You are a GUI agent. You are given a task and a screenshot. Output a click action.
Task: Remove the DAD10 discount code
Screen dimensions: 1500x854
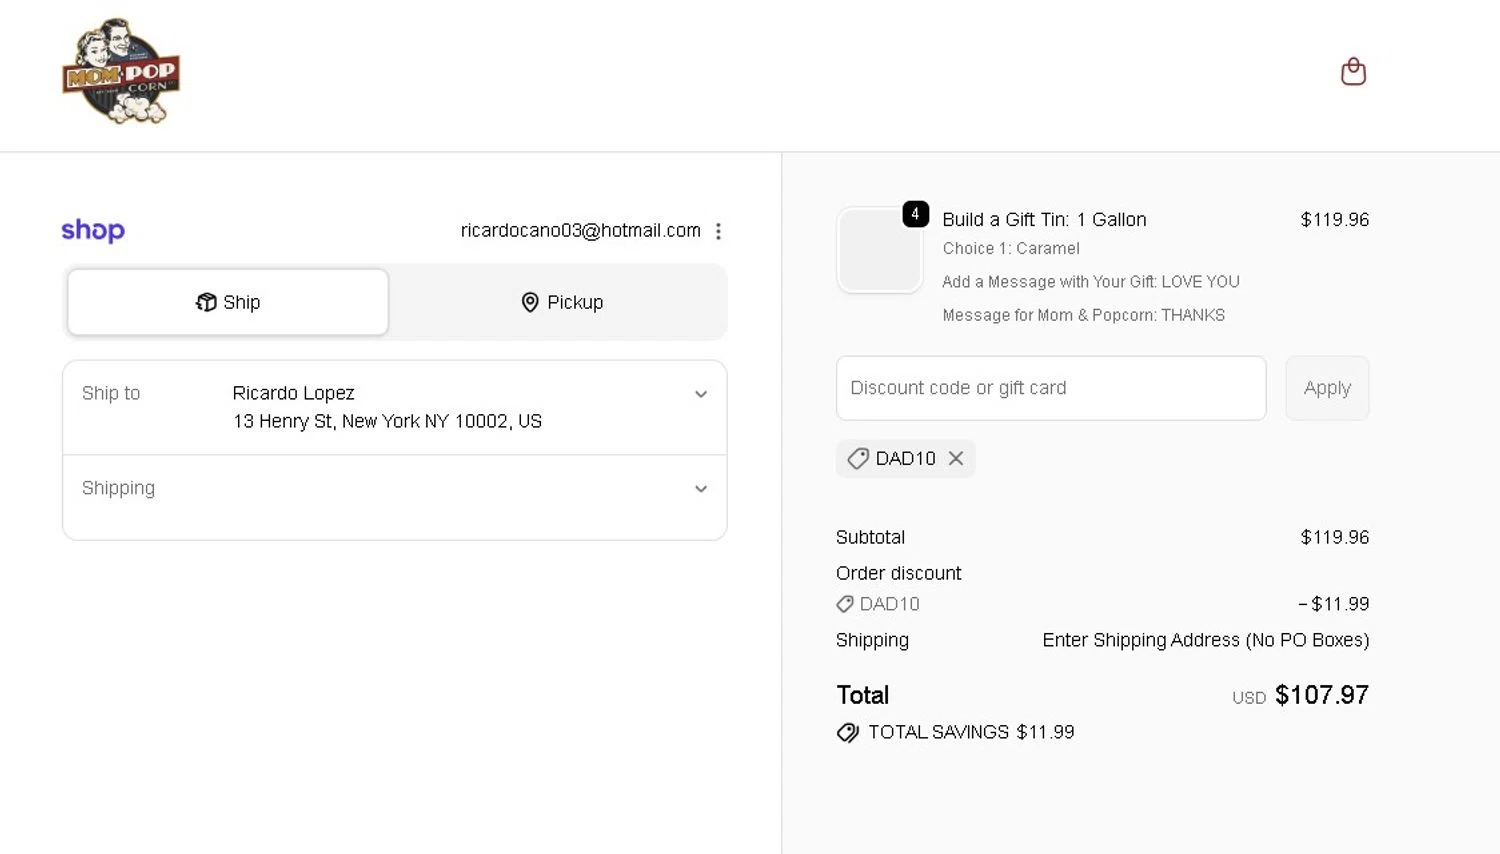[x=956, y=458]
